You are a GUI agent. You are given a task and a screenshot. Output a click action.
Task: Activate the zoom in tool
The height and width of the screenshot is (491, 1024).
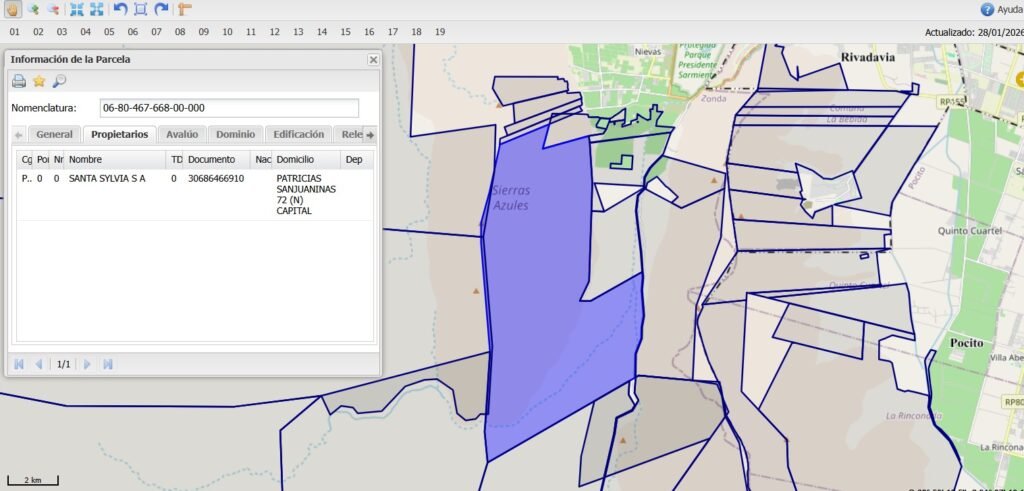tap(33, 9)
